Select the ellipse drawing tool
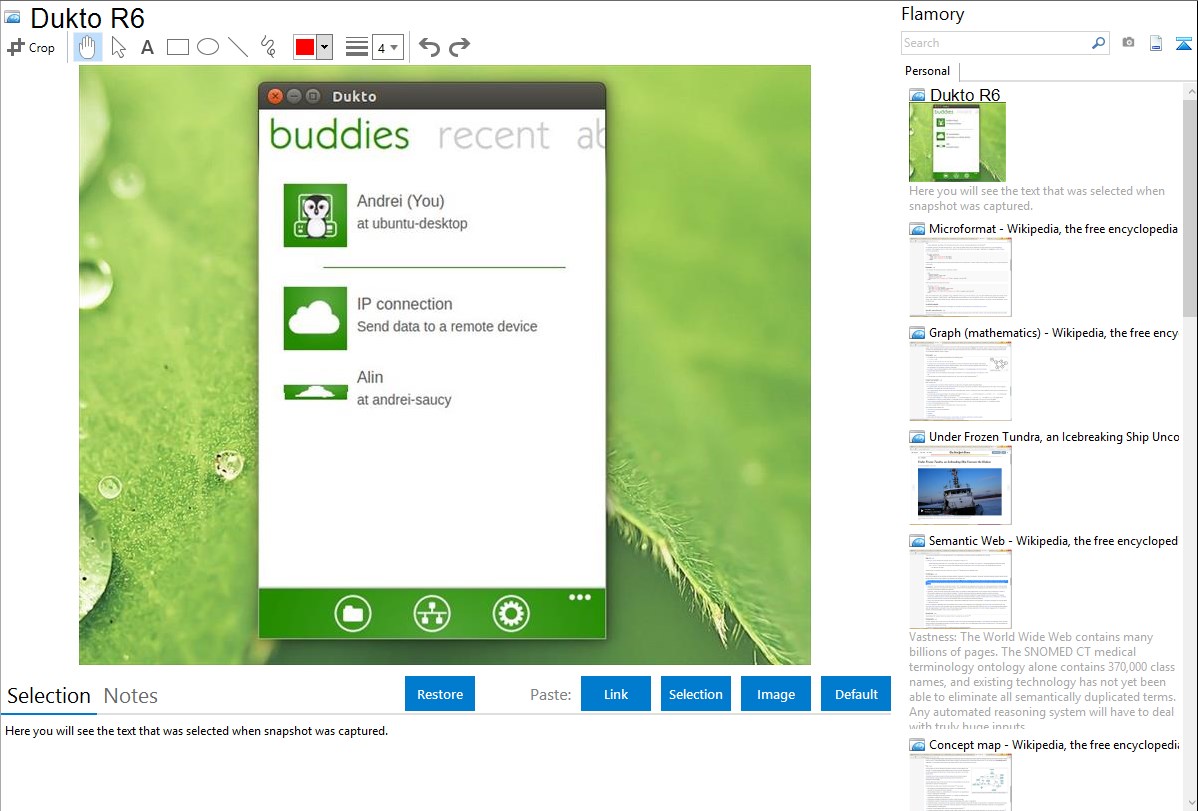Viewport: 1198px width, 811px height. tap(208, 47)
